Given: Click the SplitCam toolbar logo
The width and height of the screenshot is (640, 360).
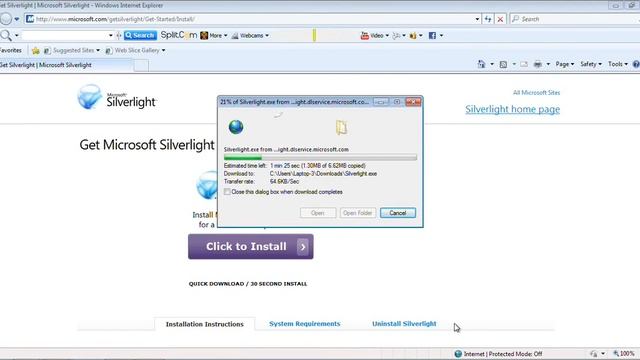Looking at the screenshot, I should coord(178,35).
